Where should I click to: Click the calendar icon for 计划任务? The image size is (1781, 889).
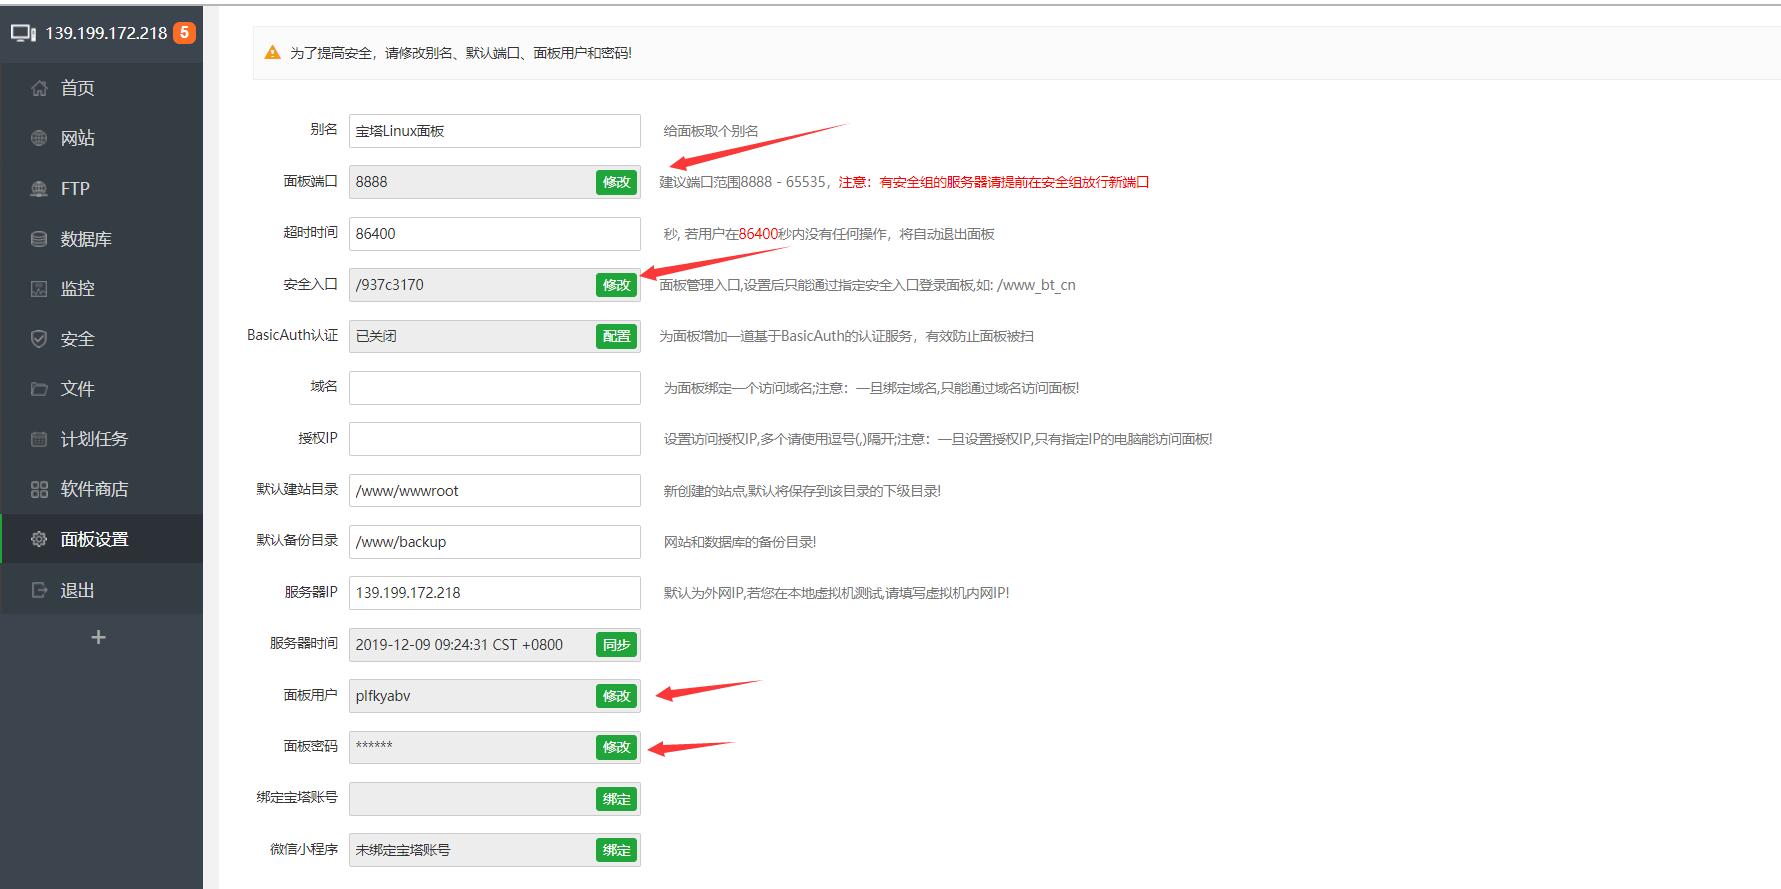click(x=39, y=439)
